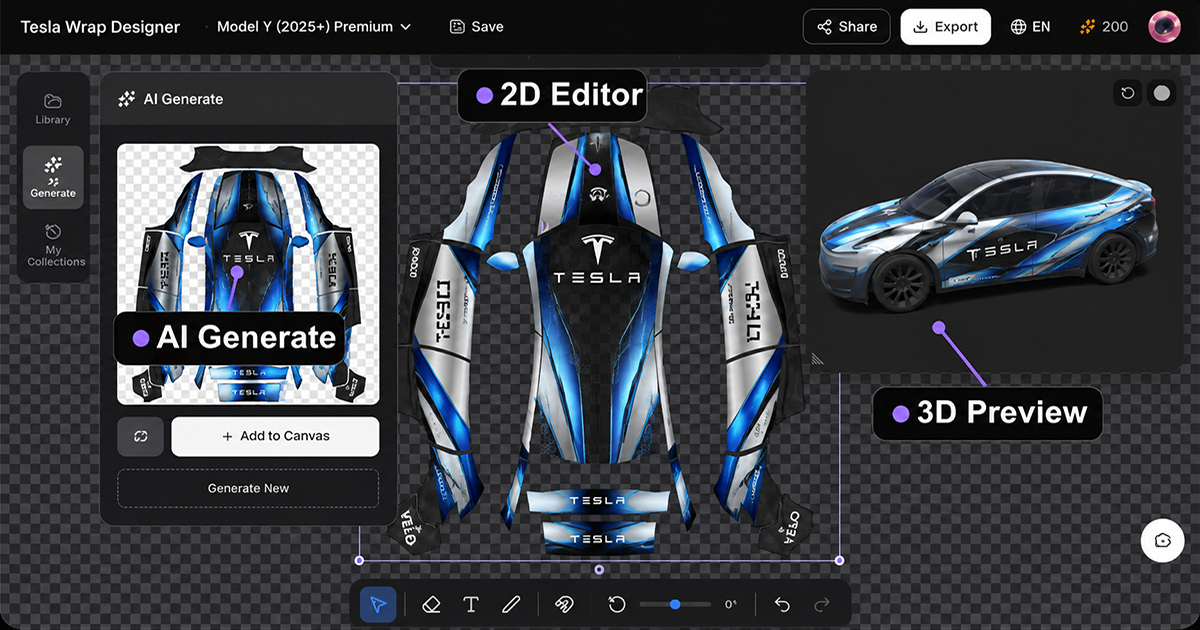Export the wrap design

946,27
